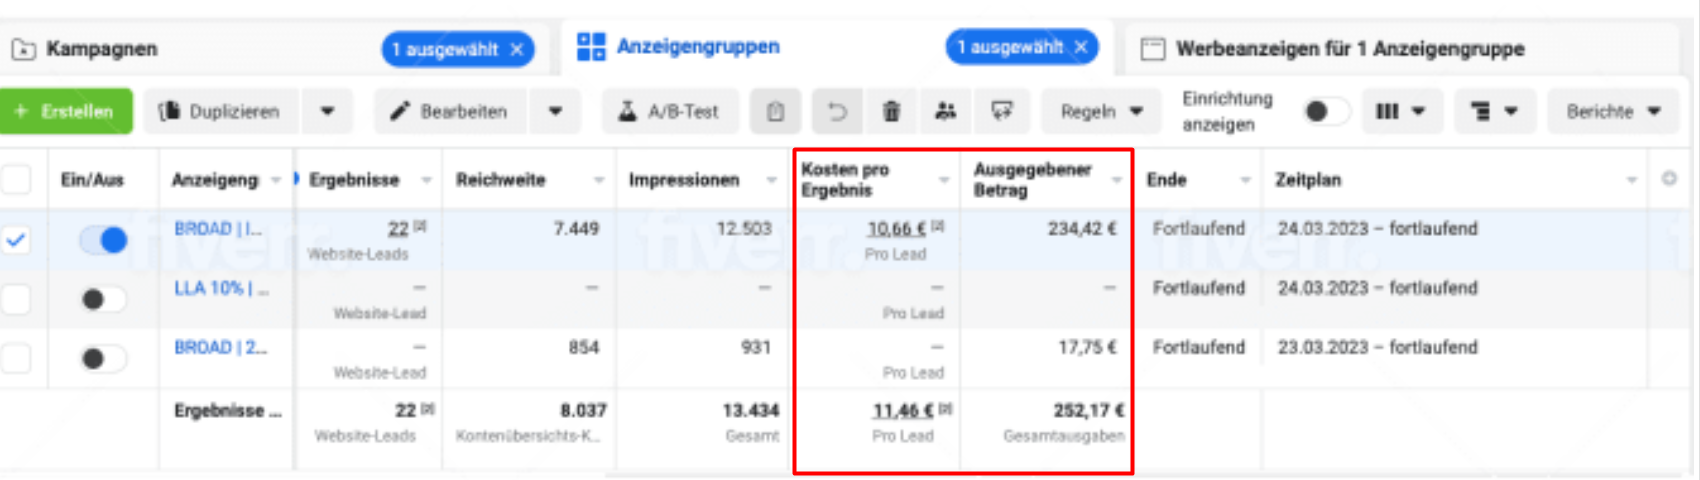Click the trash delete icon in toolbar
This screenshot has height=480, width=1700.
[891, 112]
